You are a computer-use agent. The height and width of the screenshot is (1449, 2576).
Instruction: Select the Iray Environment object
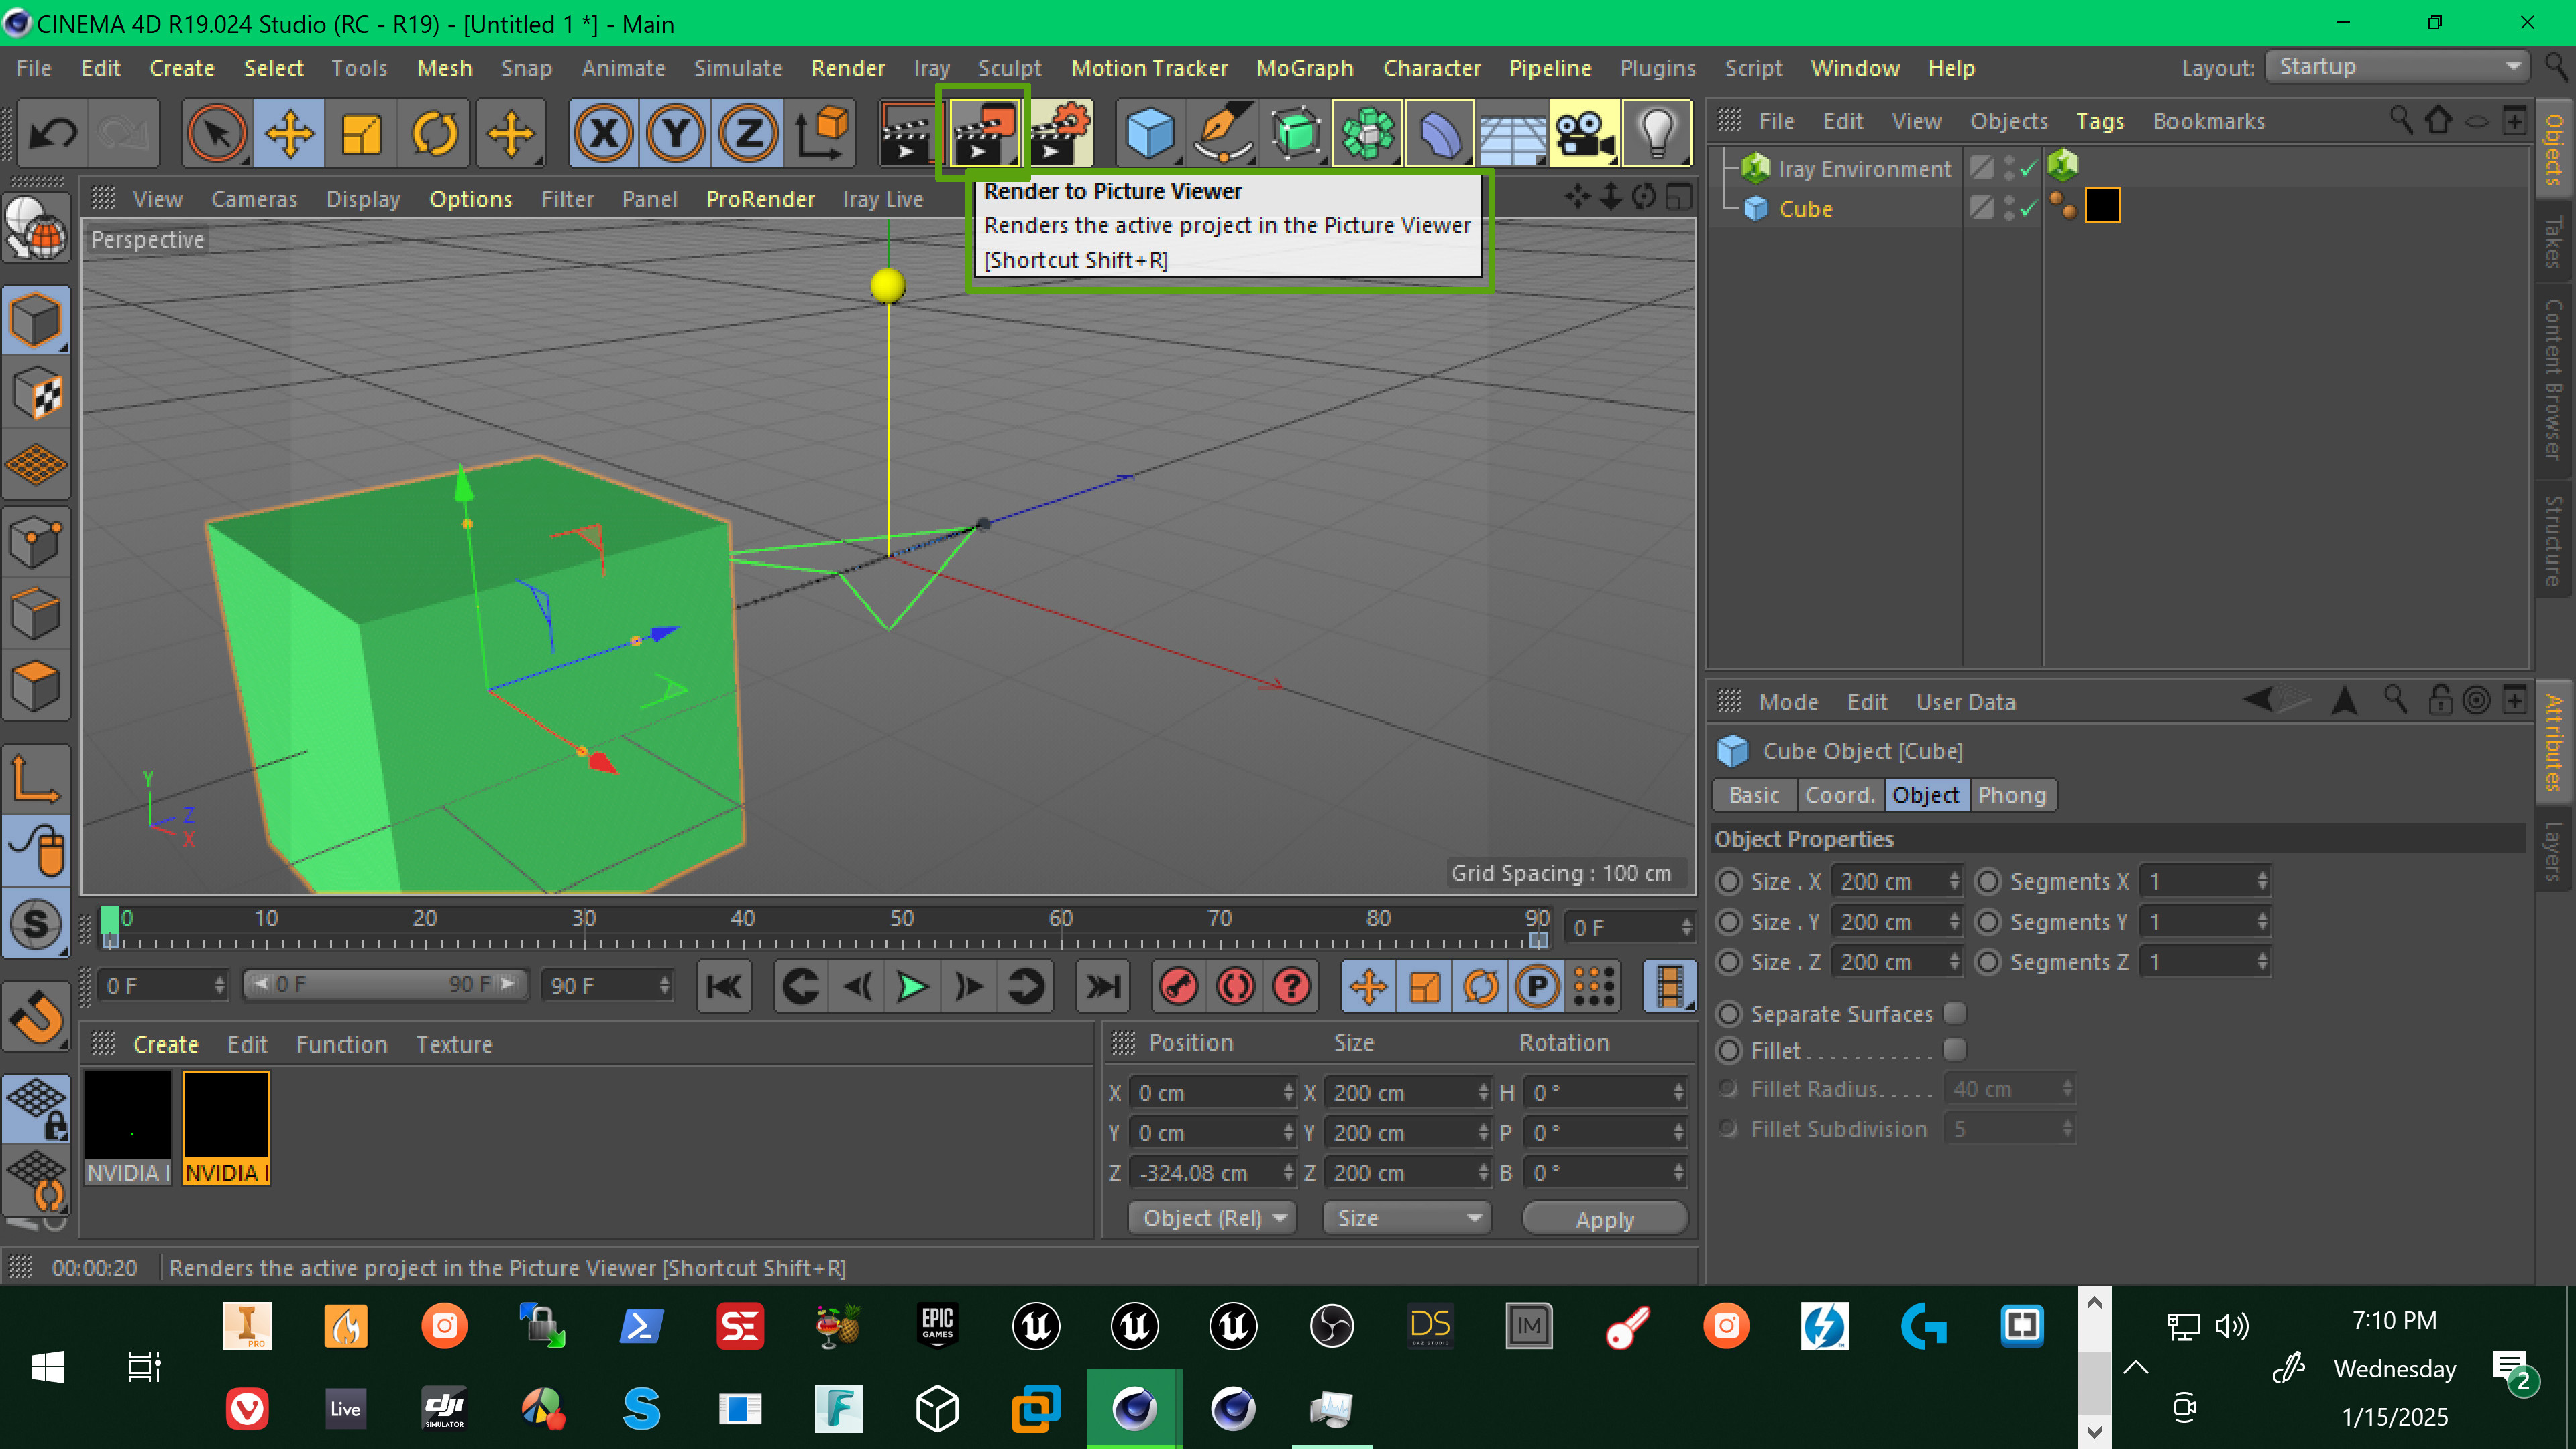coord(1864,169)
